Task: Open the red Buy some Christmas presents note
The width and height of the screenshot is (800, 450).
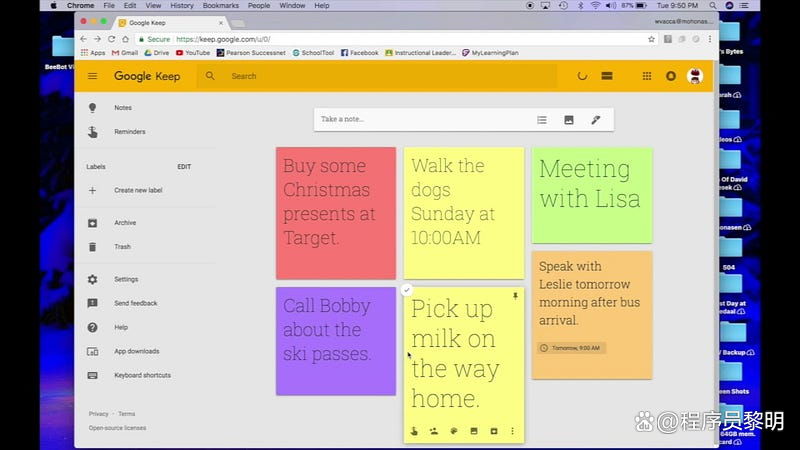Action: point(336,213)
